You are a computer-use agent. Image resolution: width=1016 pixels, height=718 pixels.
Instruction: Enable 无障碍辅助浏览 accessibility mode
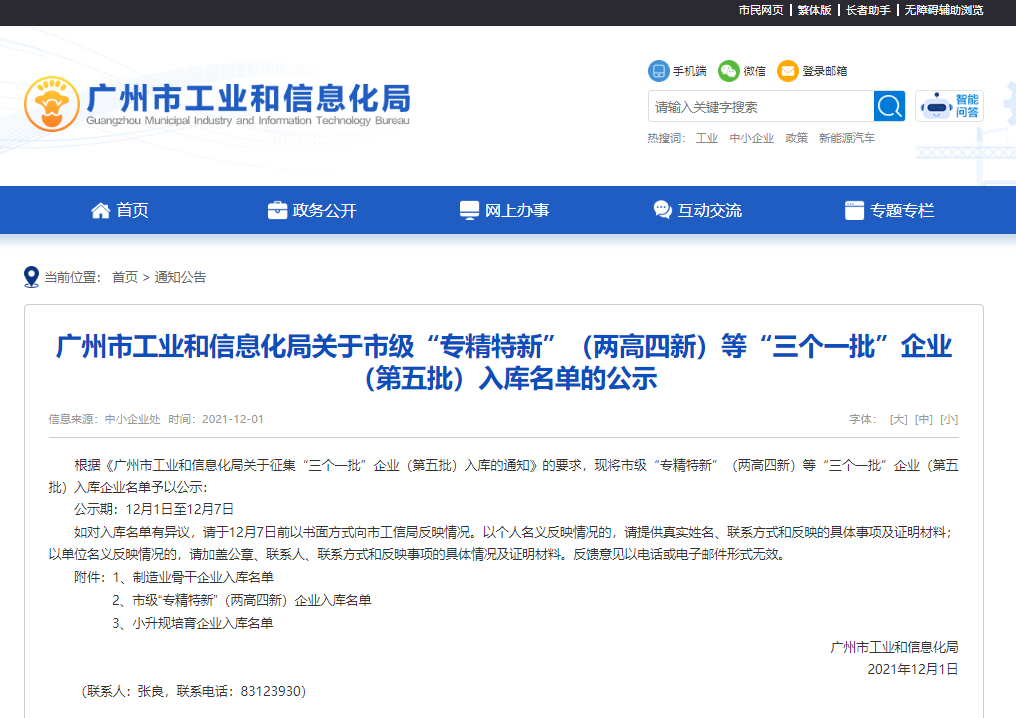943,10
